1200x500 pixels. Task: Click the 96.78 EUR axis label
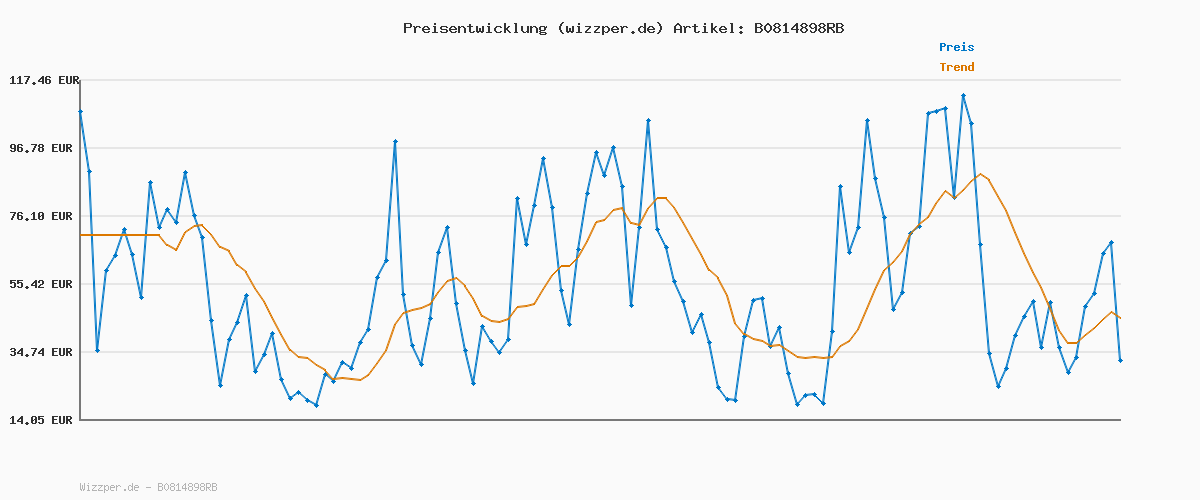tap(42, 148)
